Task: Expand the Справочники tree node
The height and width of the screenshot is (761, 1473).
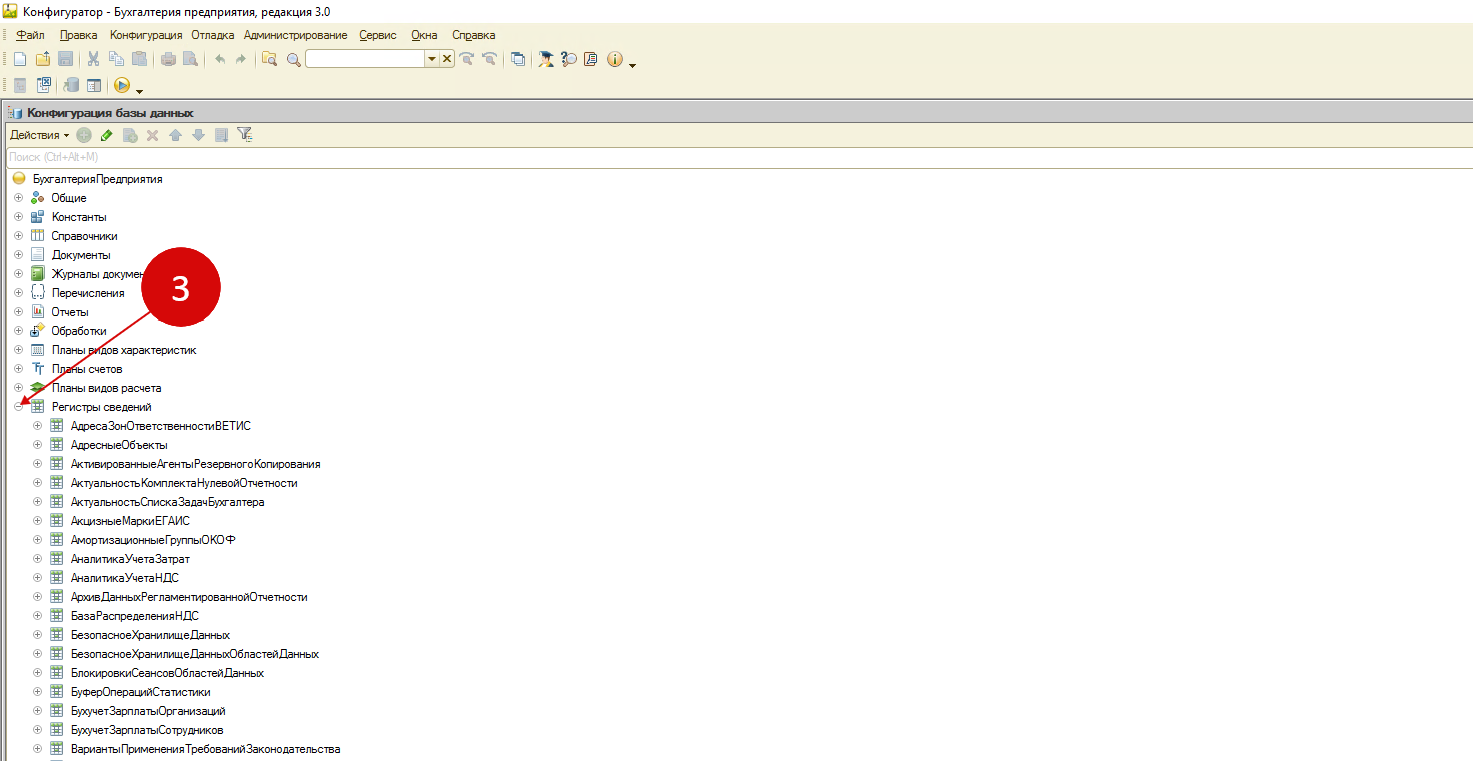Action: pyautogui.click(x=18, y=236)
